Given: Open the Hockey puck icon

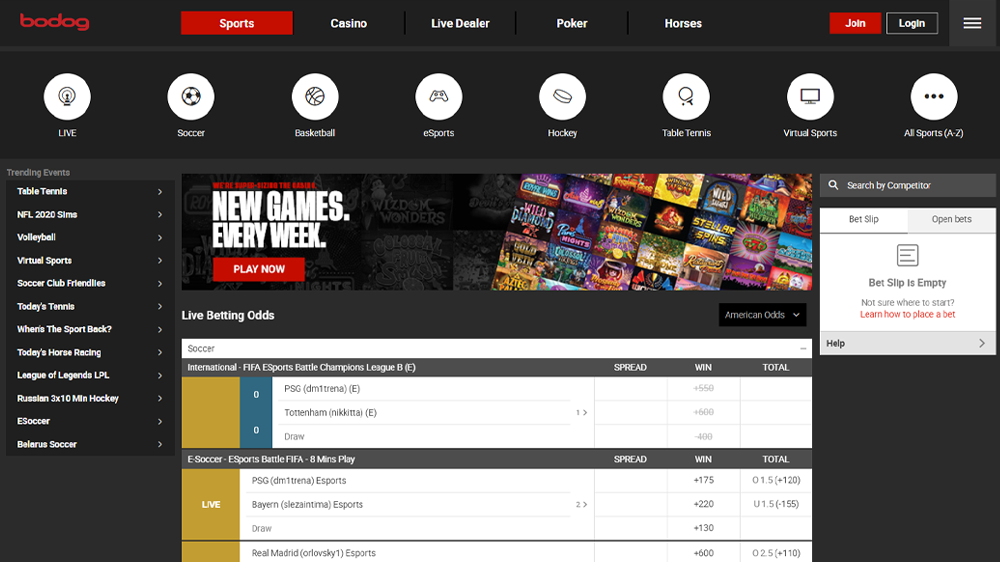Looking at the screenshot, I should pos(562,96).
